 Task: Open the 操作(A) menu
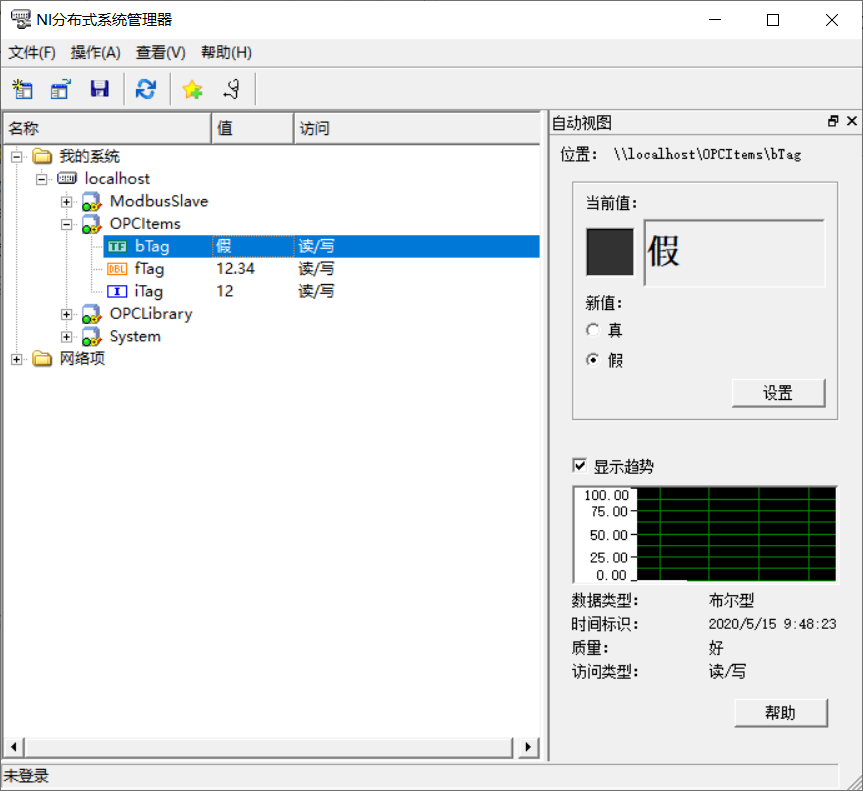95,52
